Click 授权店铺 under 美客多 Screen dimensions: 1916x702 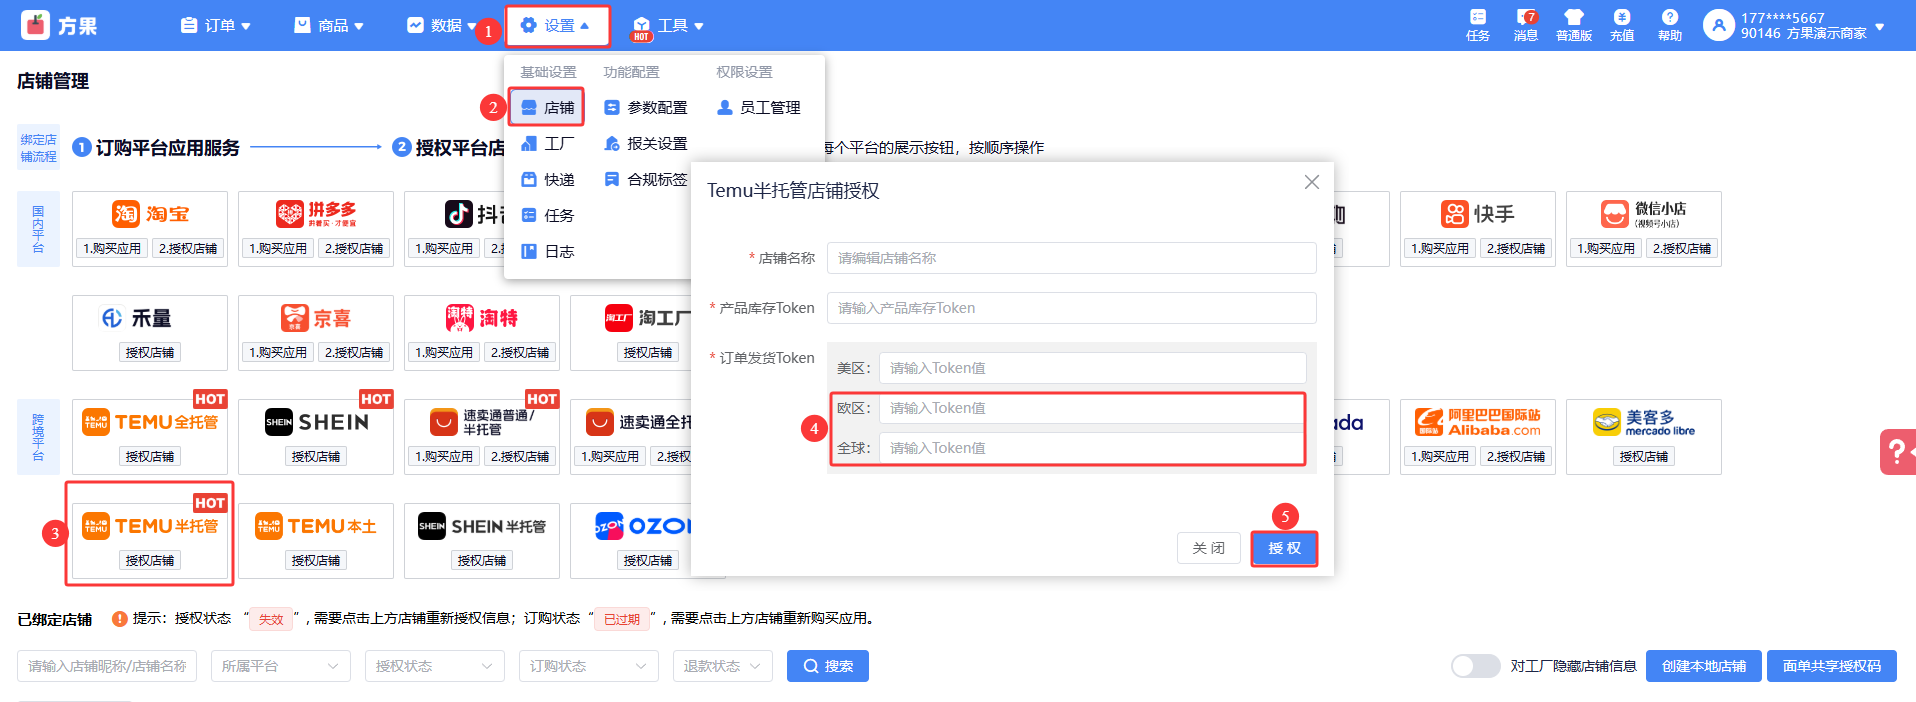pyautogui.click(x=1644, y=456)
